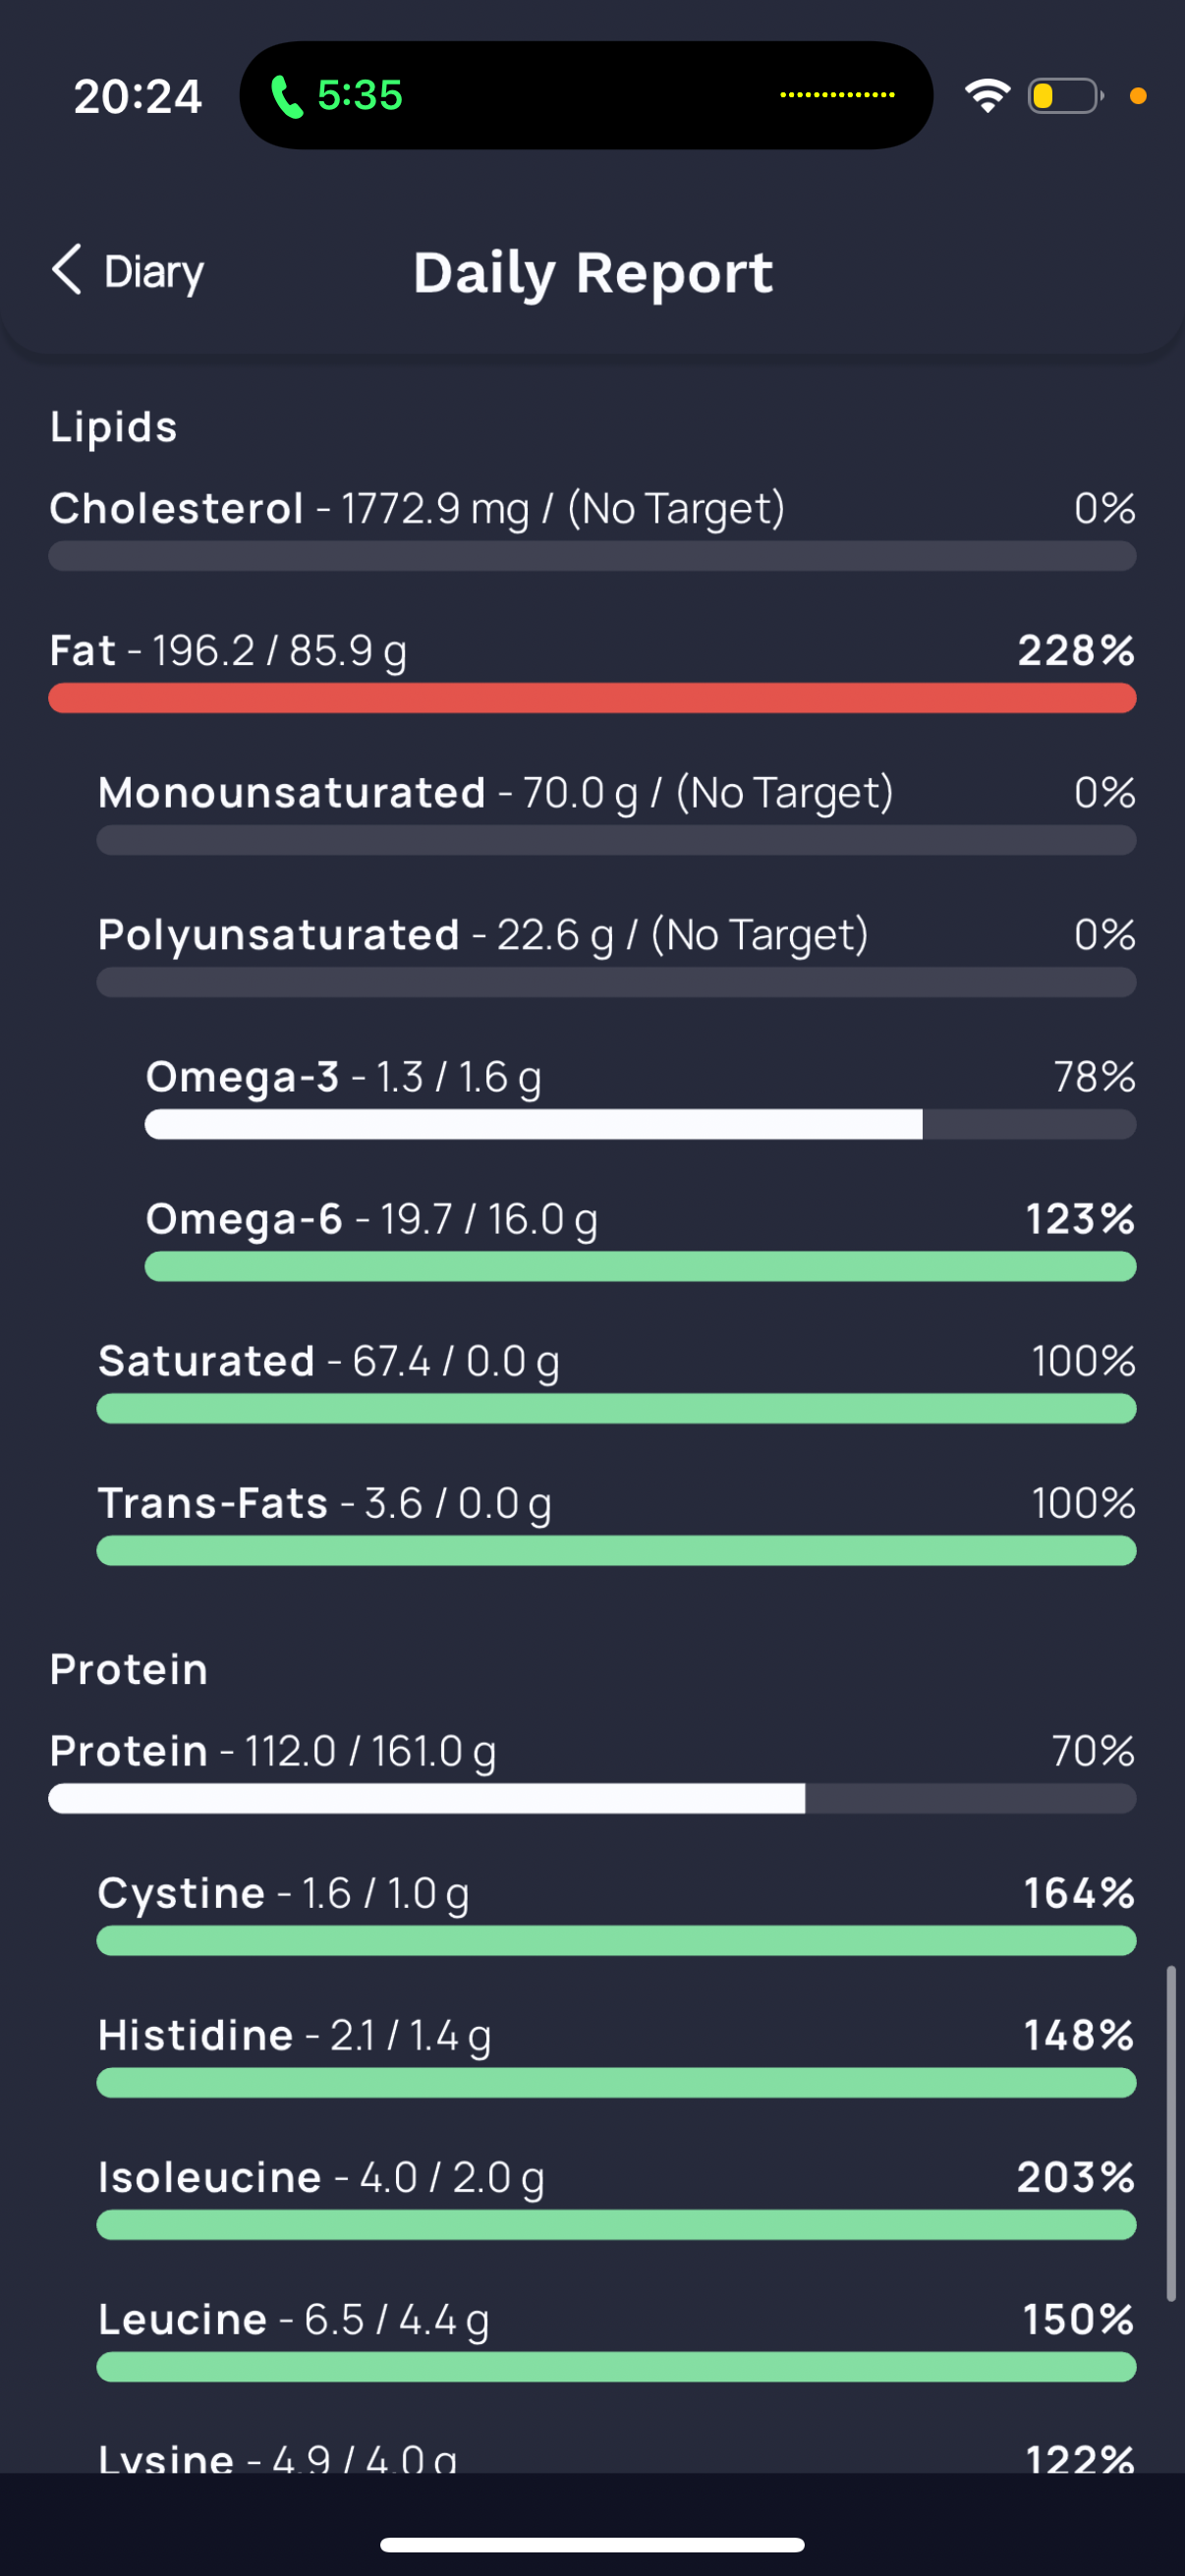The image size is (1185, 2576).
Task: Tap the vertical scrollbar indicator
Action: [x=1171, y=2134]
